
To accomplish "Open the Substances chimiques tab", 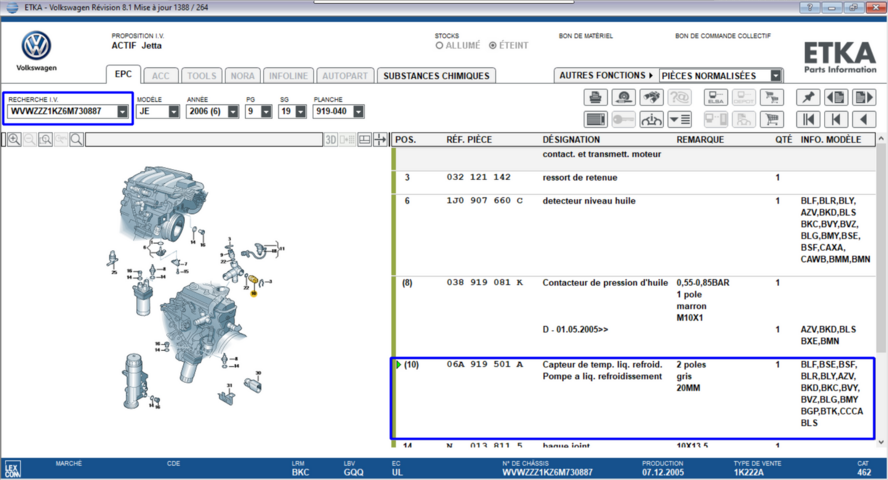I will click(436, 76).
